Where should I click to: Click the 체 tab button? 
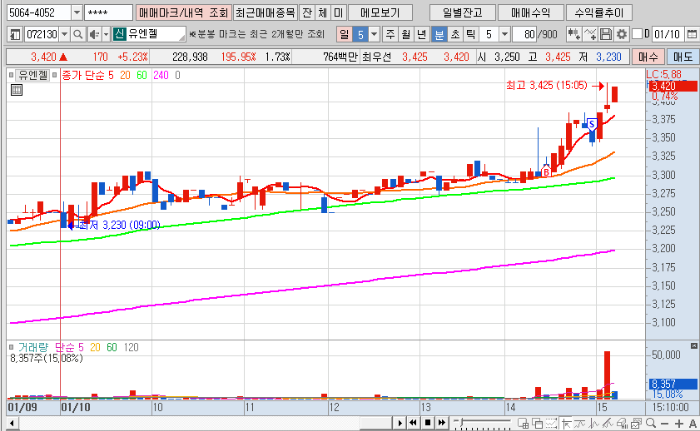[323, 13]
